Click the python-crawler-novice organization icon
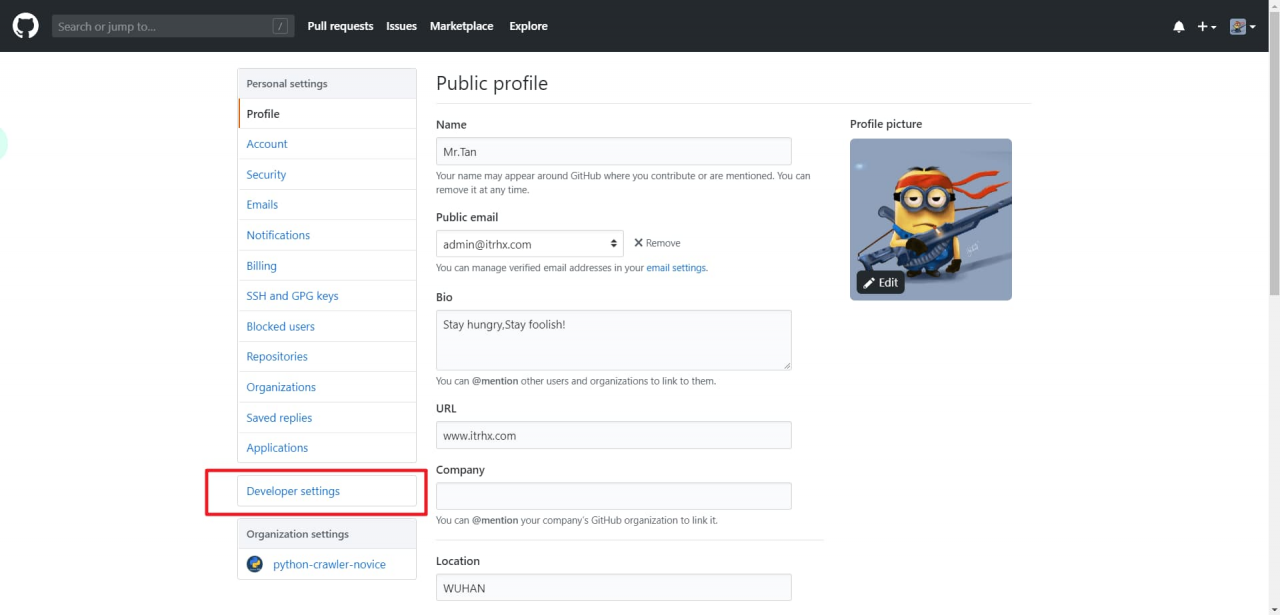This screenshot has height=615, width=1280. pyautogui.click(x=255, y=564)
